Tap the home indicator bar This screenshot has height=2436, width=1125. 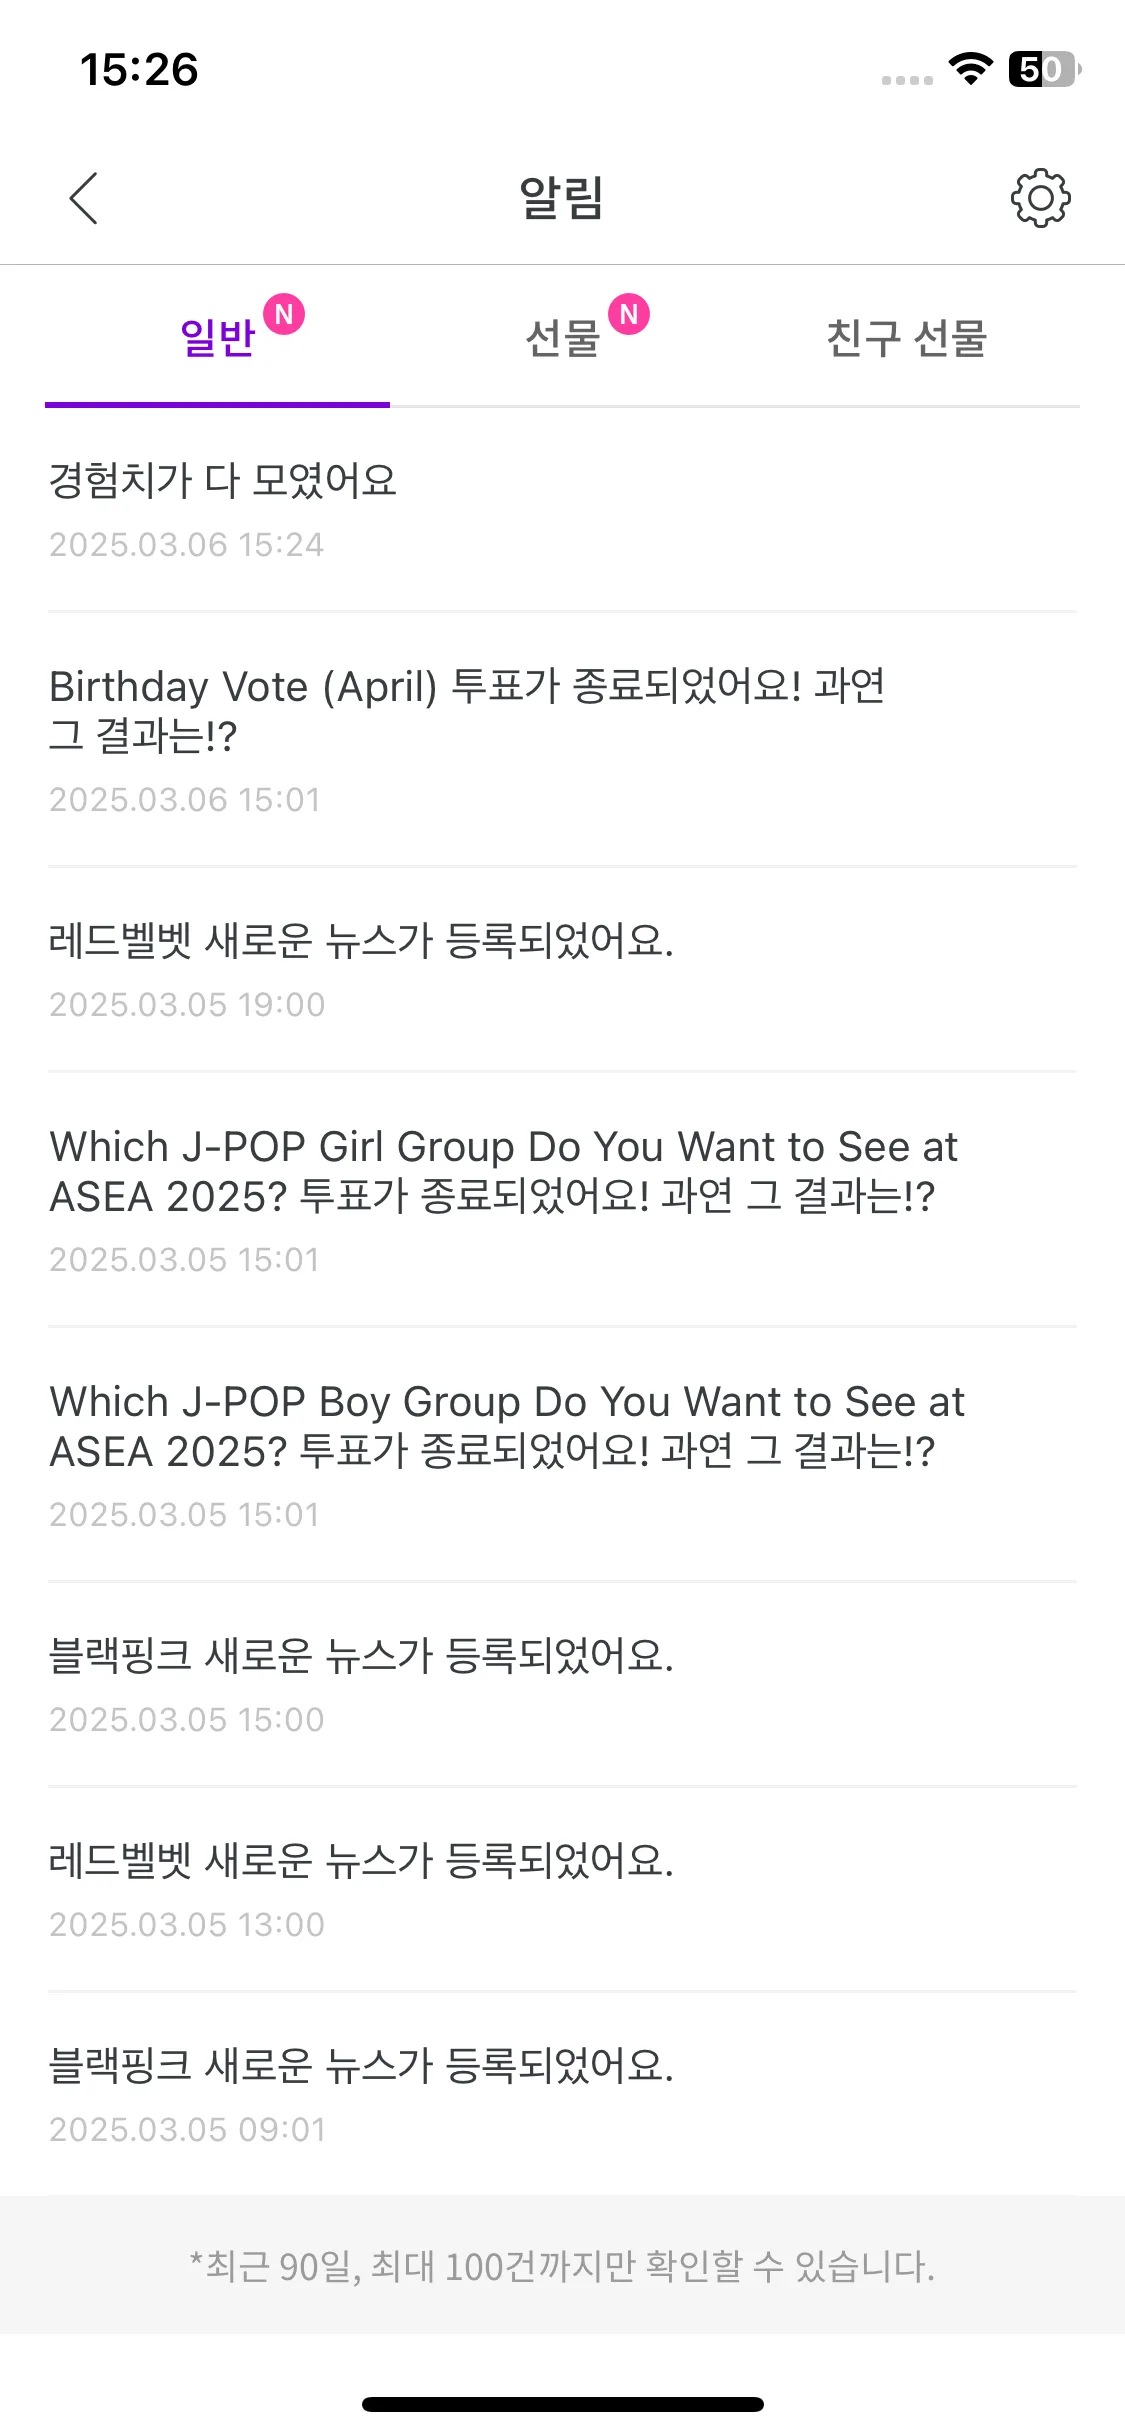point(562,2404)
